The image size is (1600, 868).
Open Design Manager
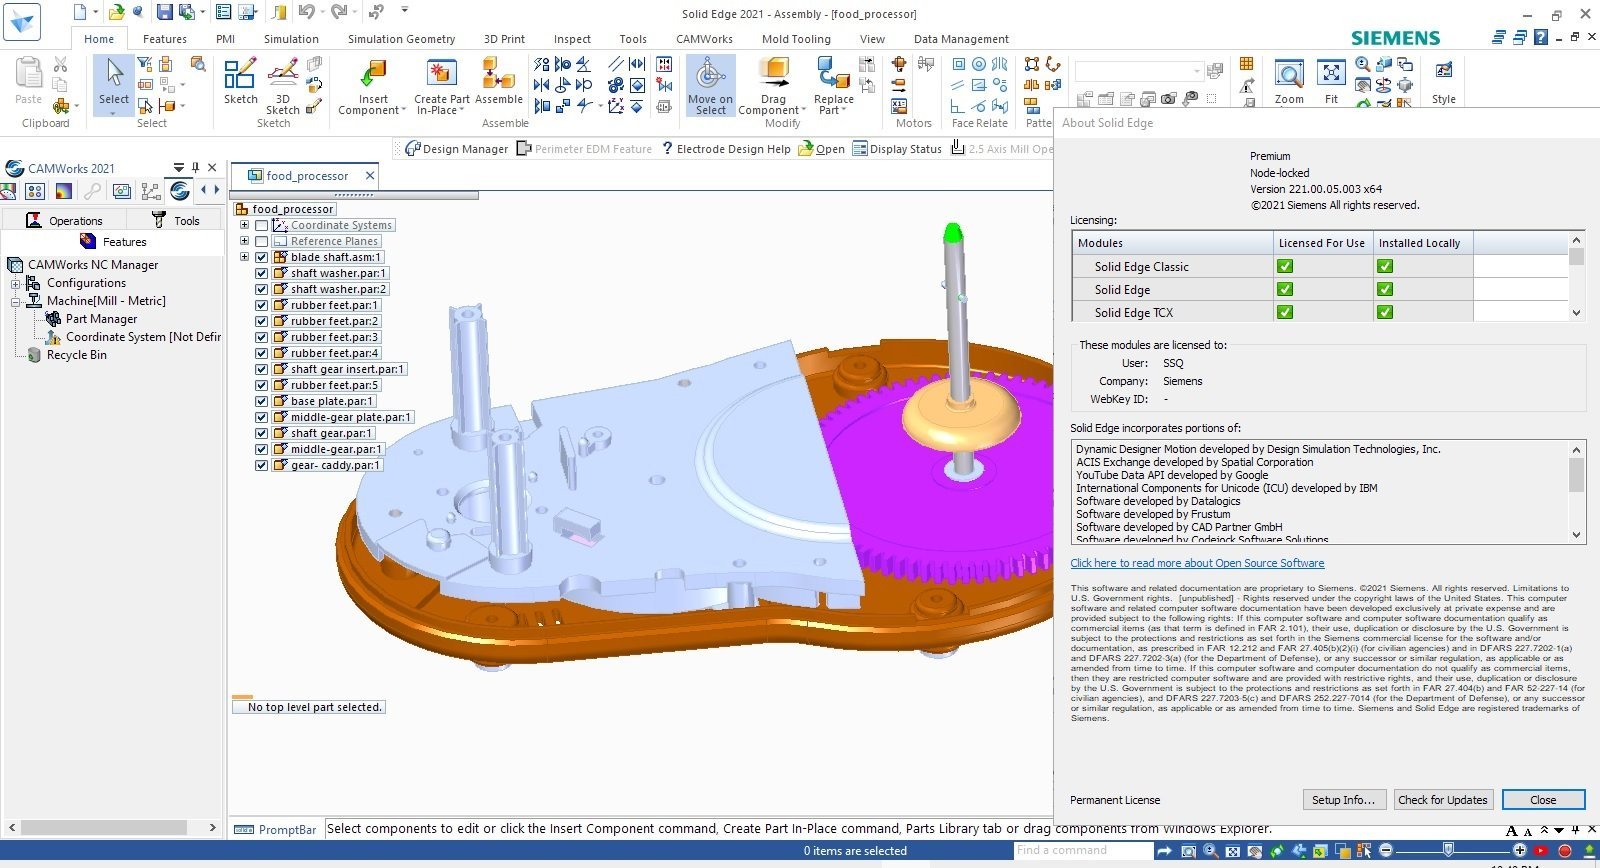pyautogui.click(x=456, y=149)
